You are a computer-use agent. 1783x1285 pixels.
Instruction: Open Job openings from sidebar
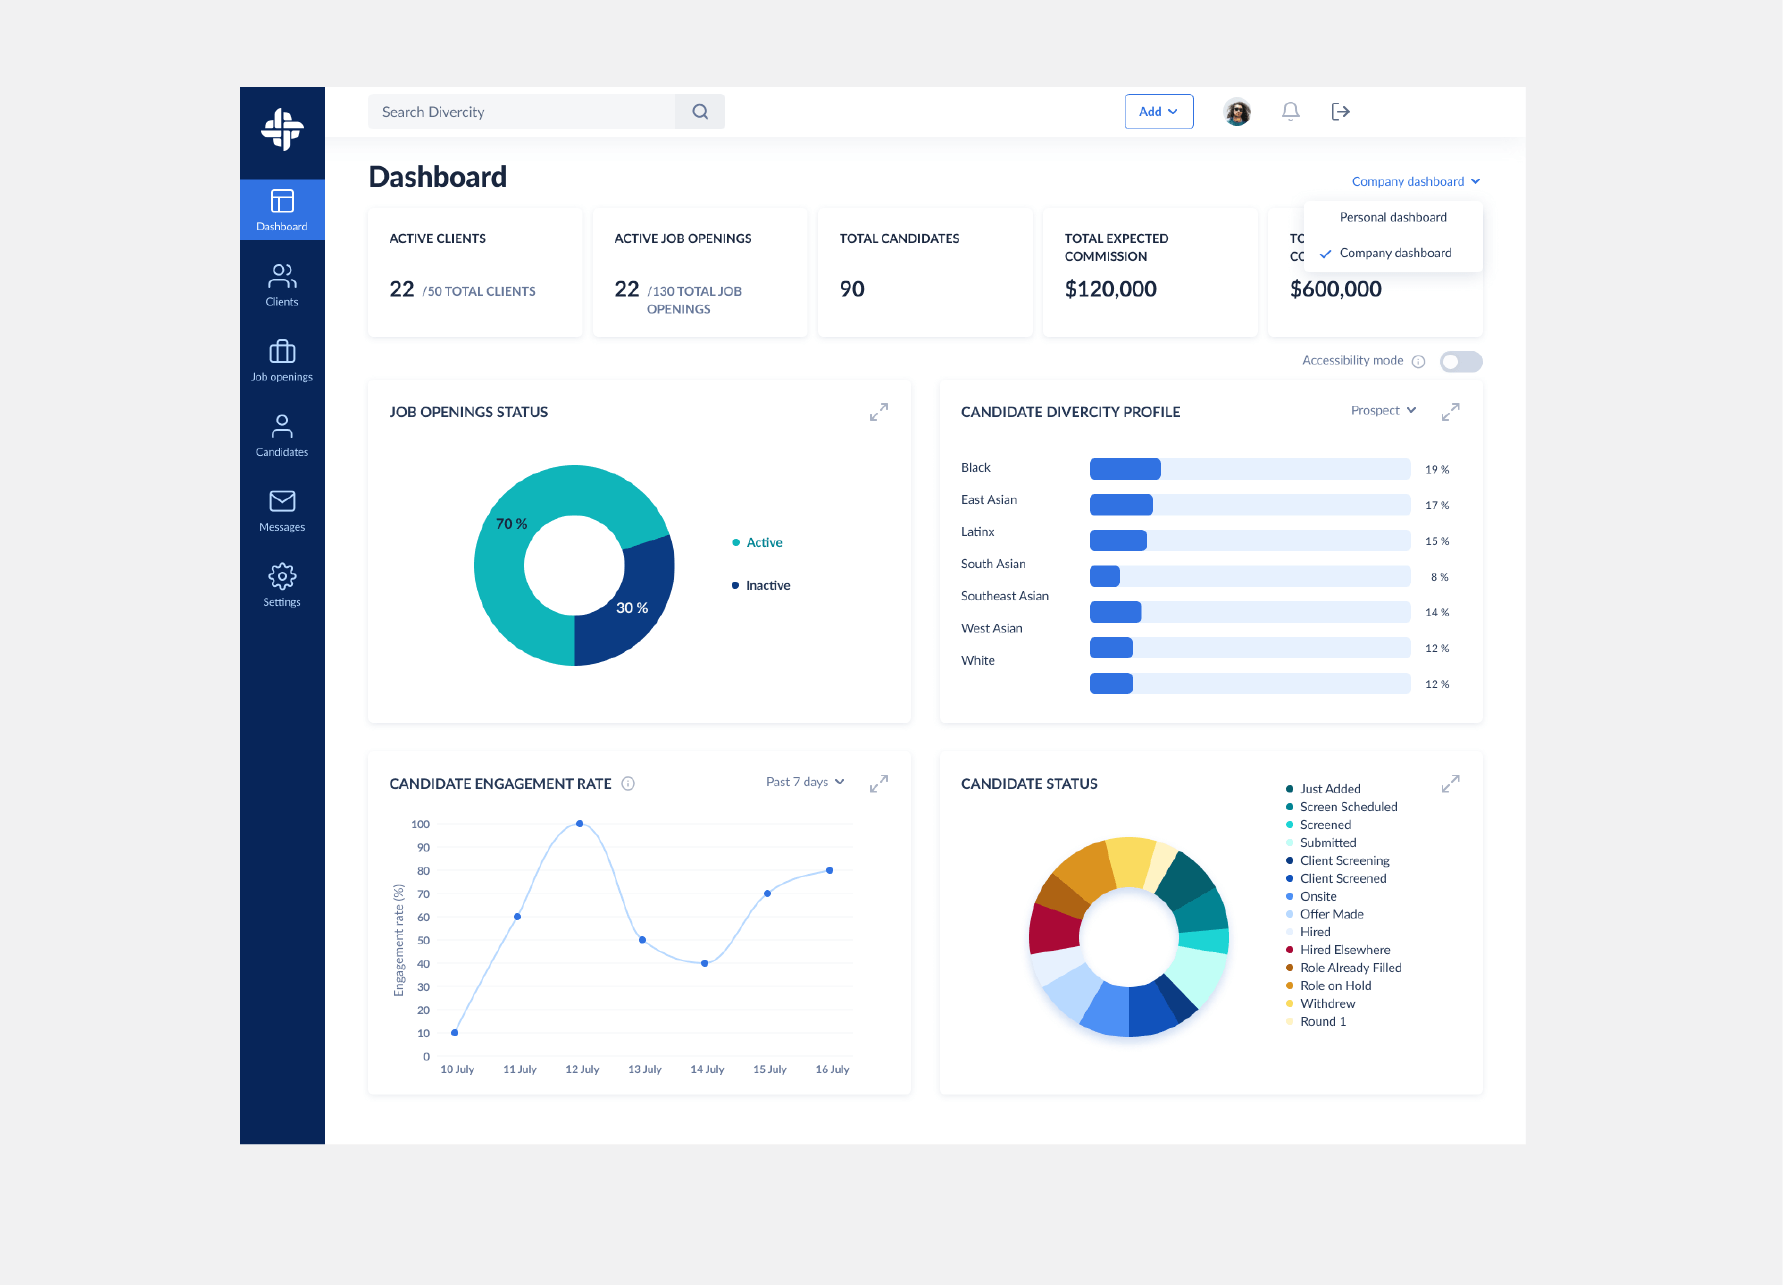pyautogui.click(x=282, y=360)
